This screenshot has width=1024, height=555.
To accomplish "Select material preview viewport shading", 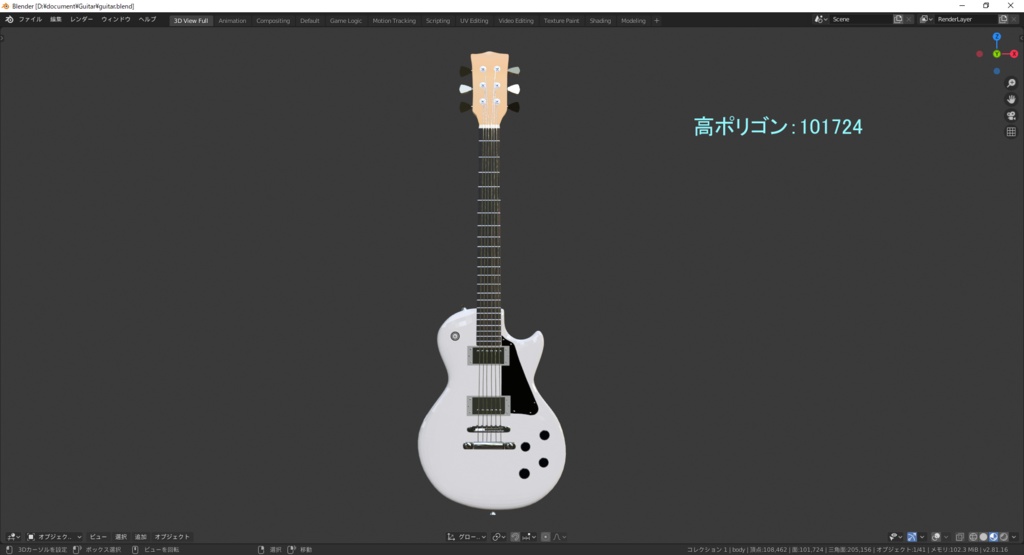I will click(x=993, y=537).
